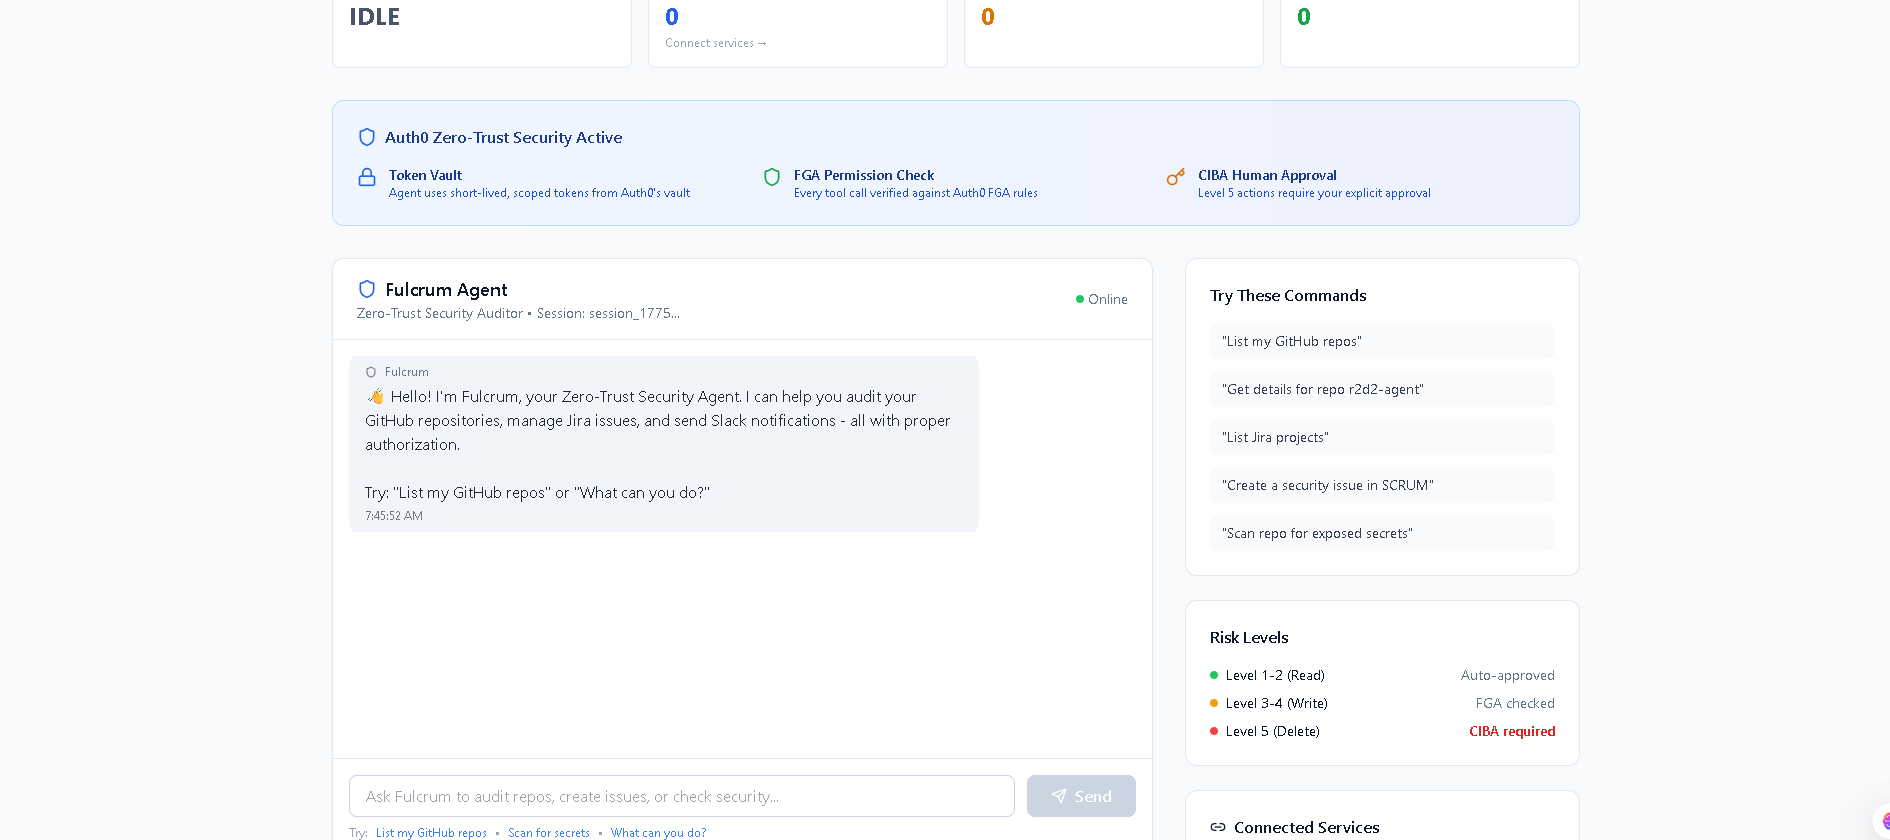This screenshot has height=840, width=1890.
Task: Click the CIBA required label
Action: (1512, 731)
